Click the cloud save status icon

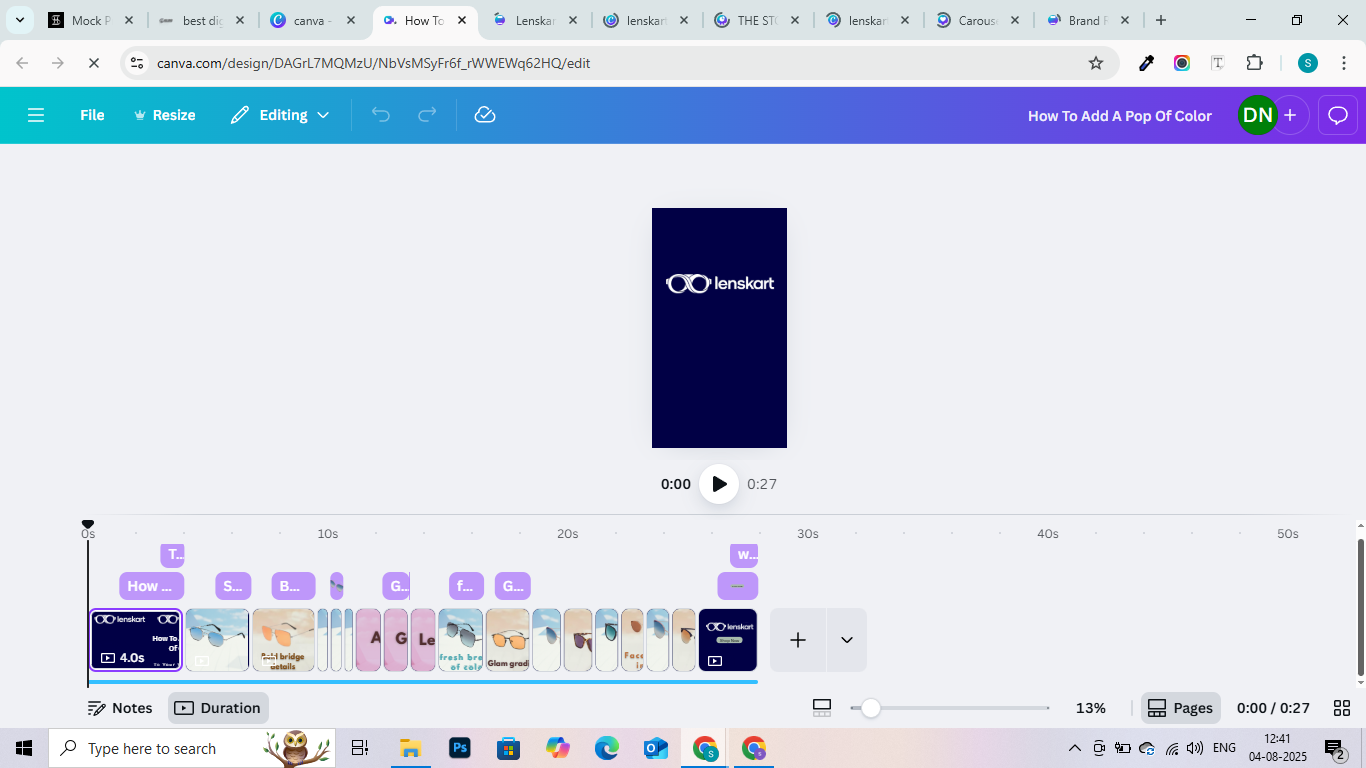click(485, 115)
